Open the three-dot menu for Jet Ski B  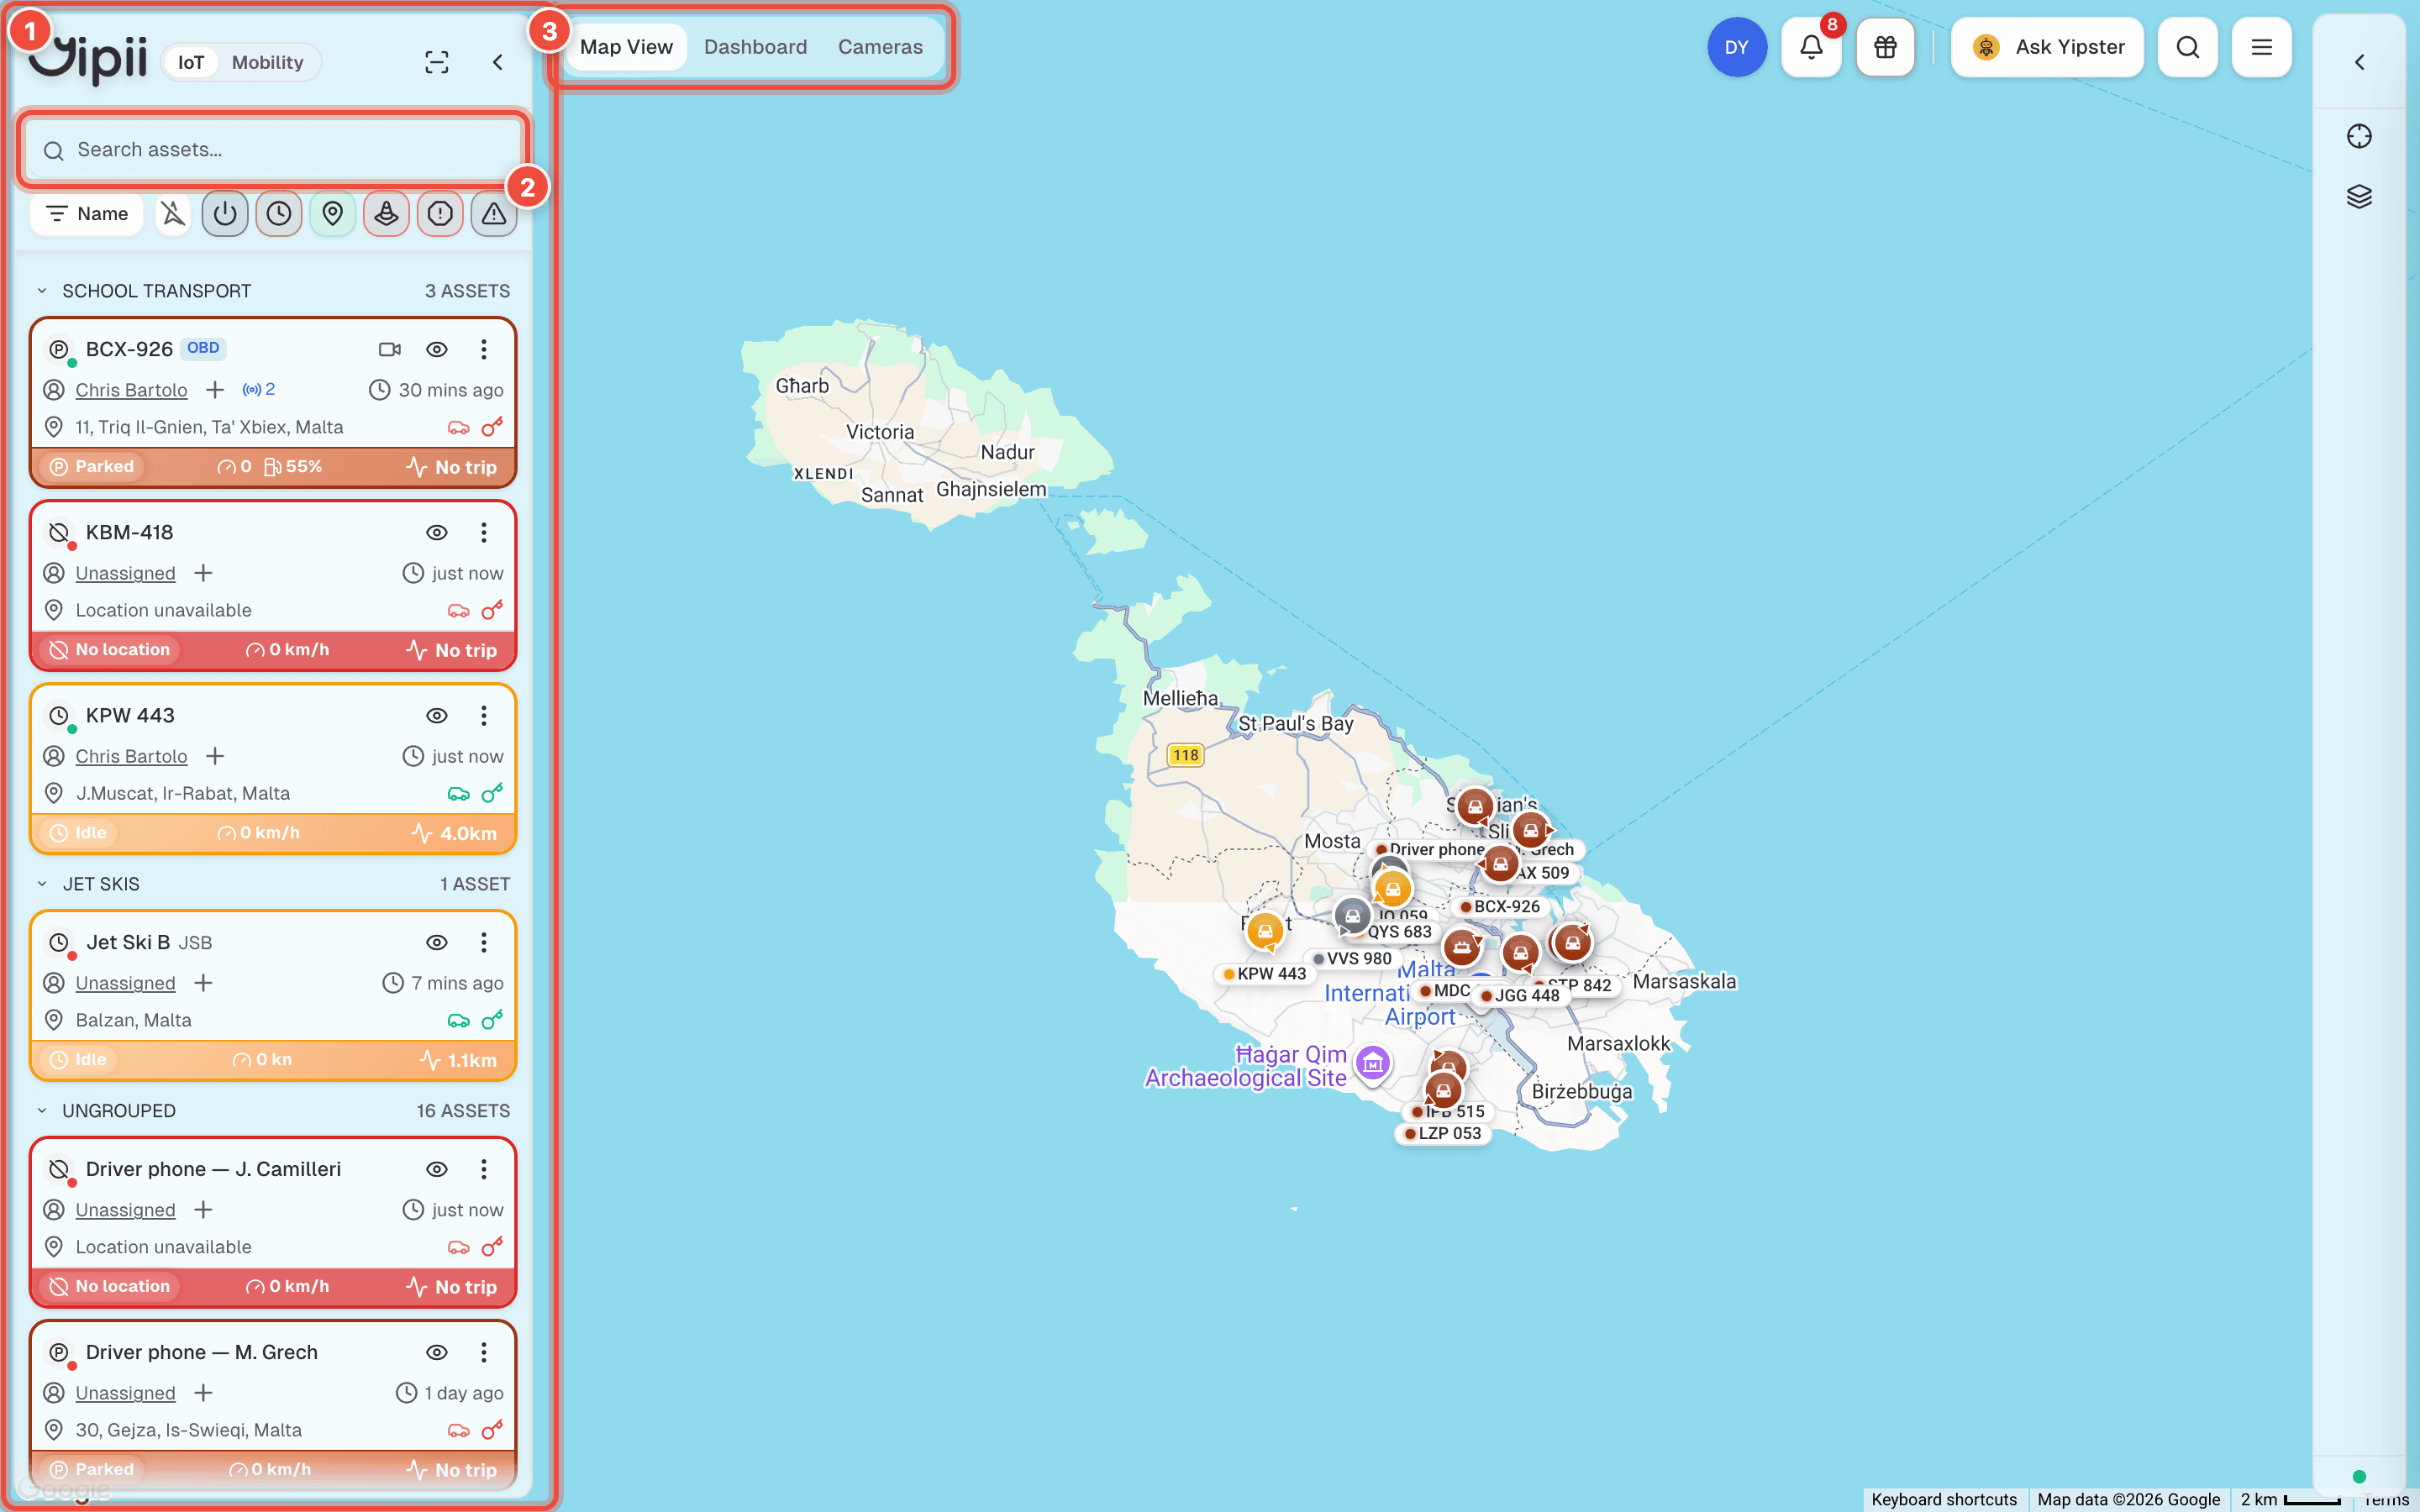pyautogui.click(x=484, y=942)
